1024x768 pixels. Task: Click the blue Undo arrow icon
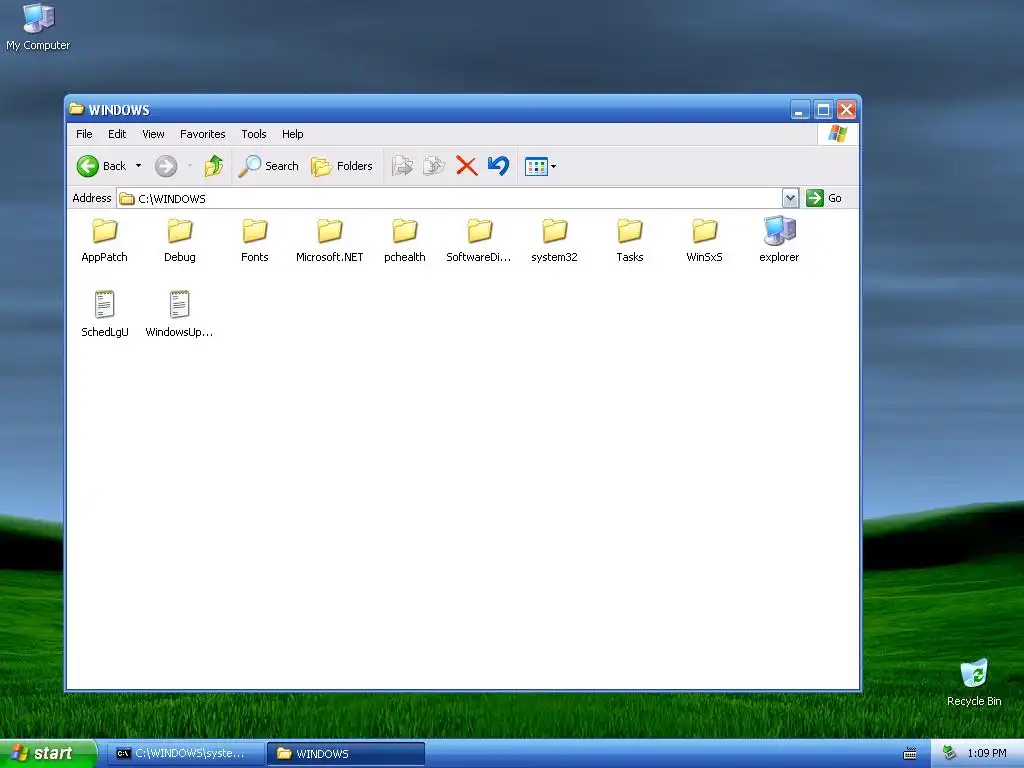tap(498, 167)
